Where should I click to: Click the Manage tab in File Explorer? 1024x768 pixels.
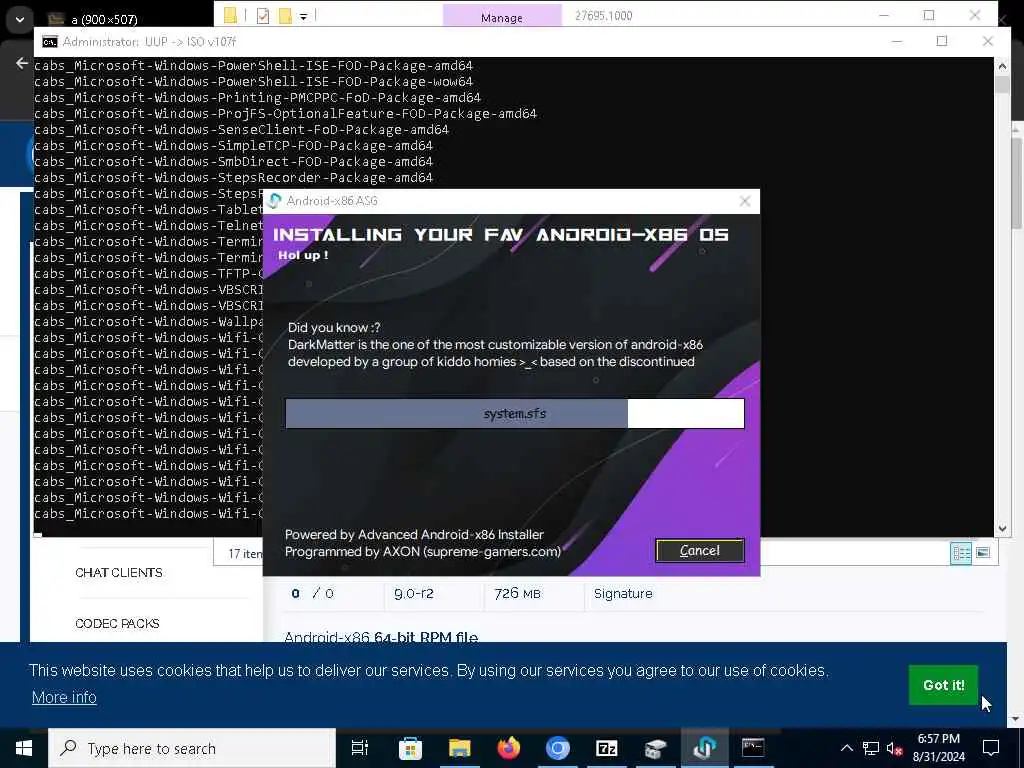[x=502, y=16]
